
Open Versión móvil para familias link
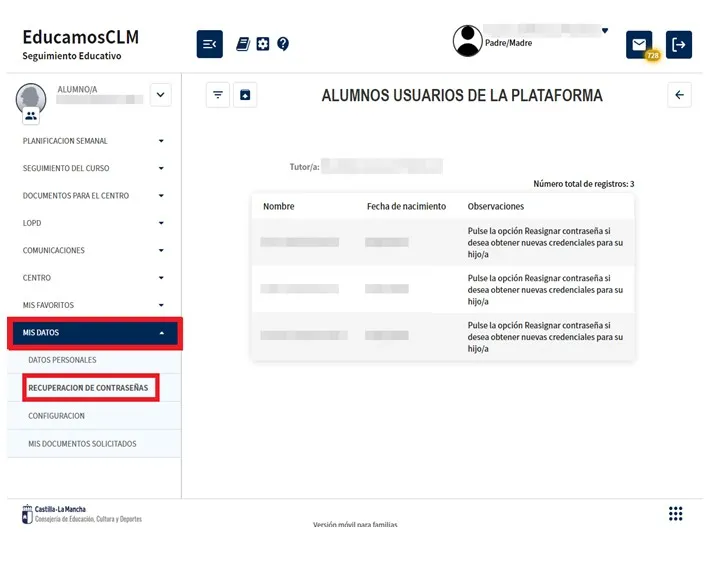click(x=355, y=524)
